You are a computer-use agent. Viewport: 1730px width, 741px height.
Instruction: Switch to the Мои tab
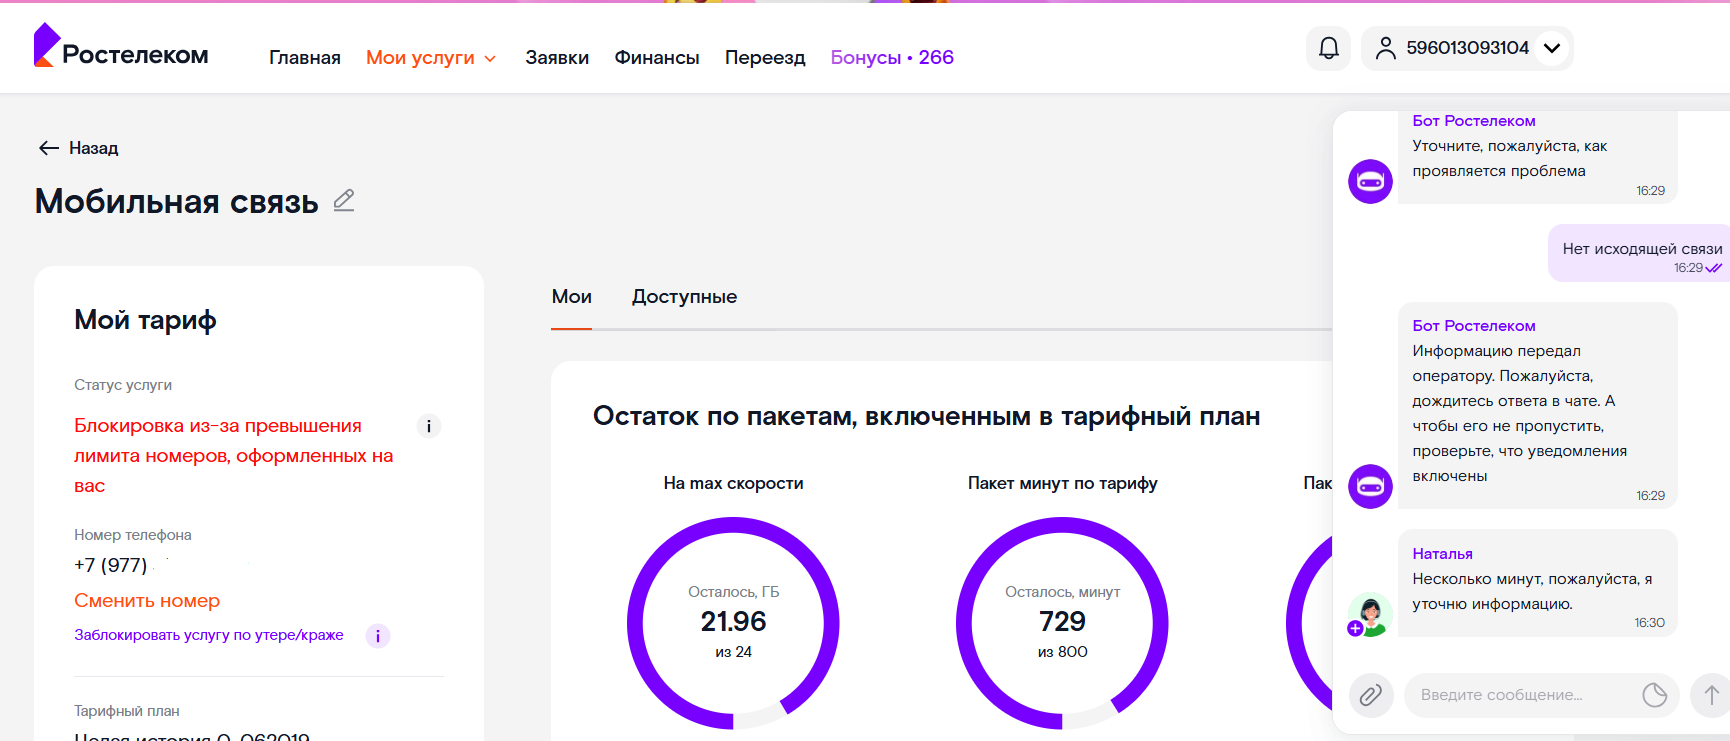[x=572, y=297]
